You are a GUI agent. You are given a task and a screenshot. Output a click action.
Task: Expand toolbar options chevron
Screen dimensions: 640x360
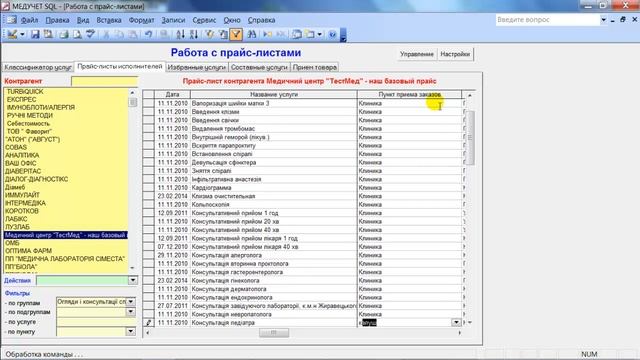point(343,35)
